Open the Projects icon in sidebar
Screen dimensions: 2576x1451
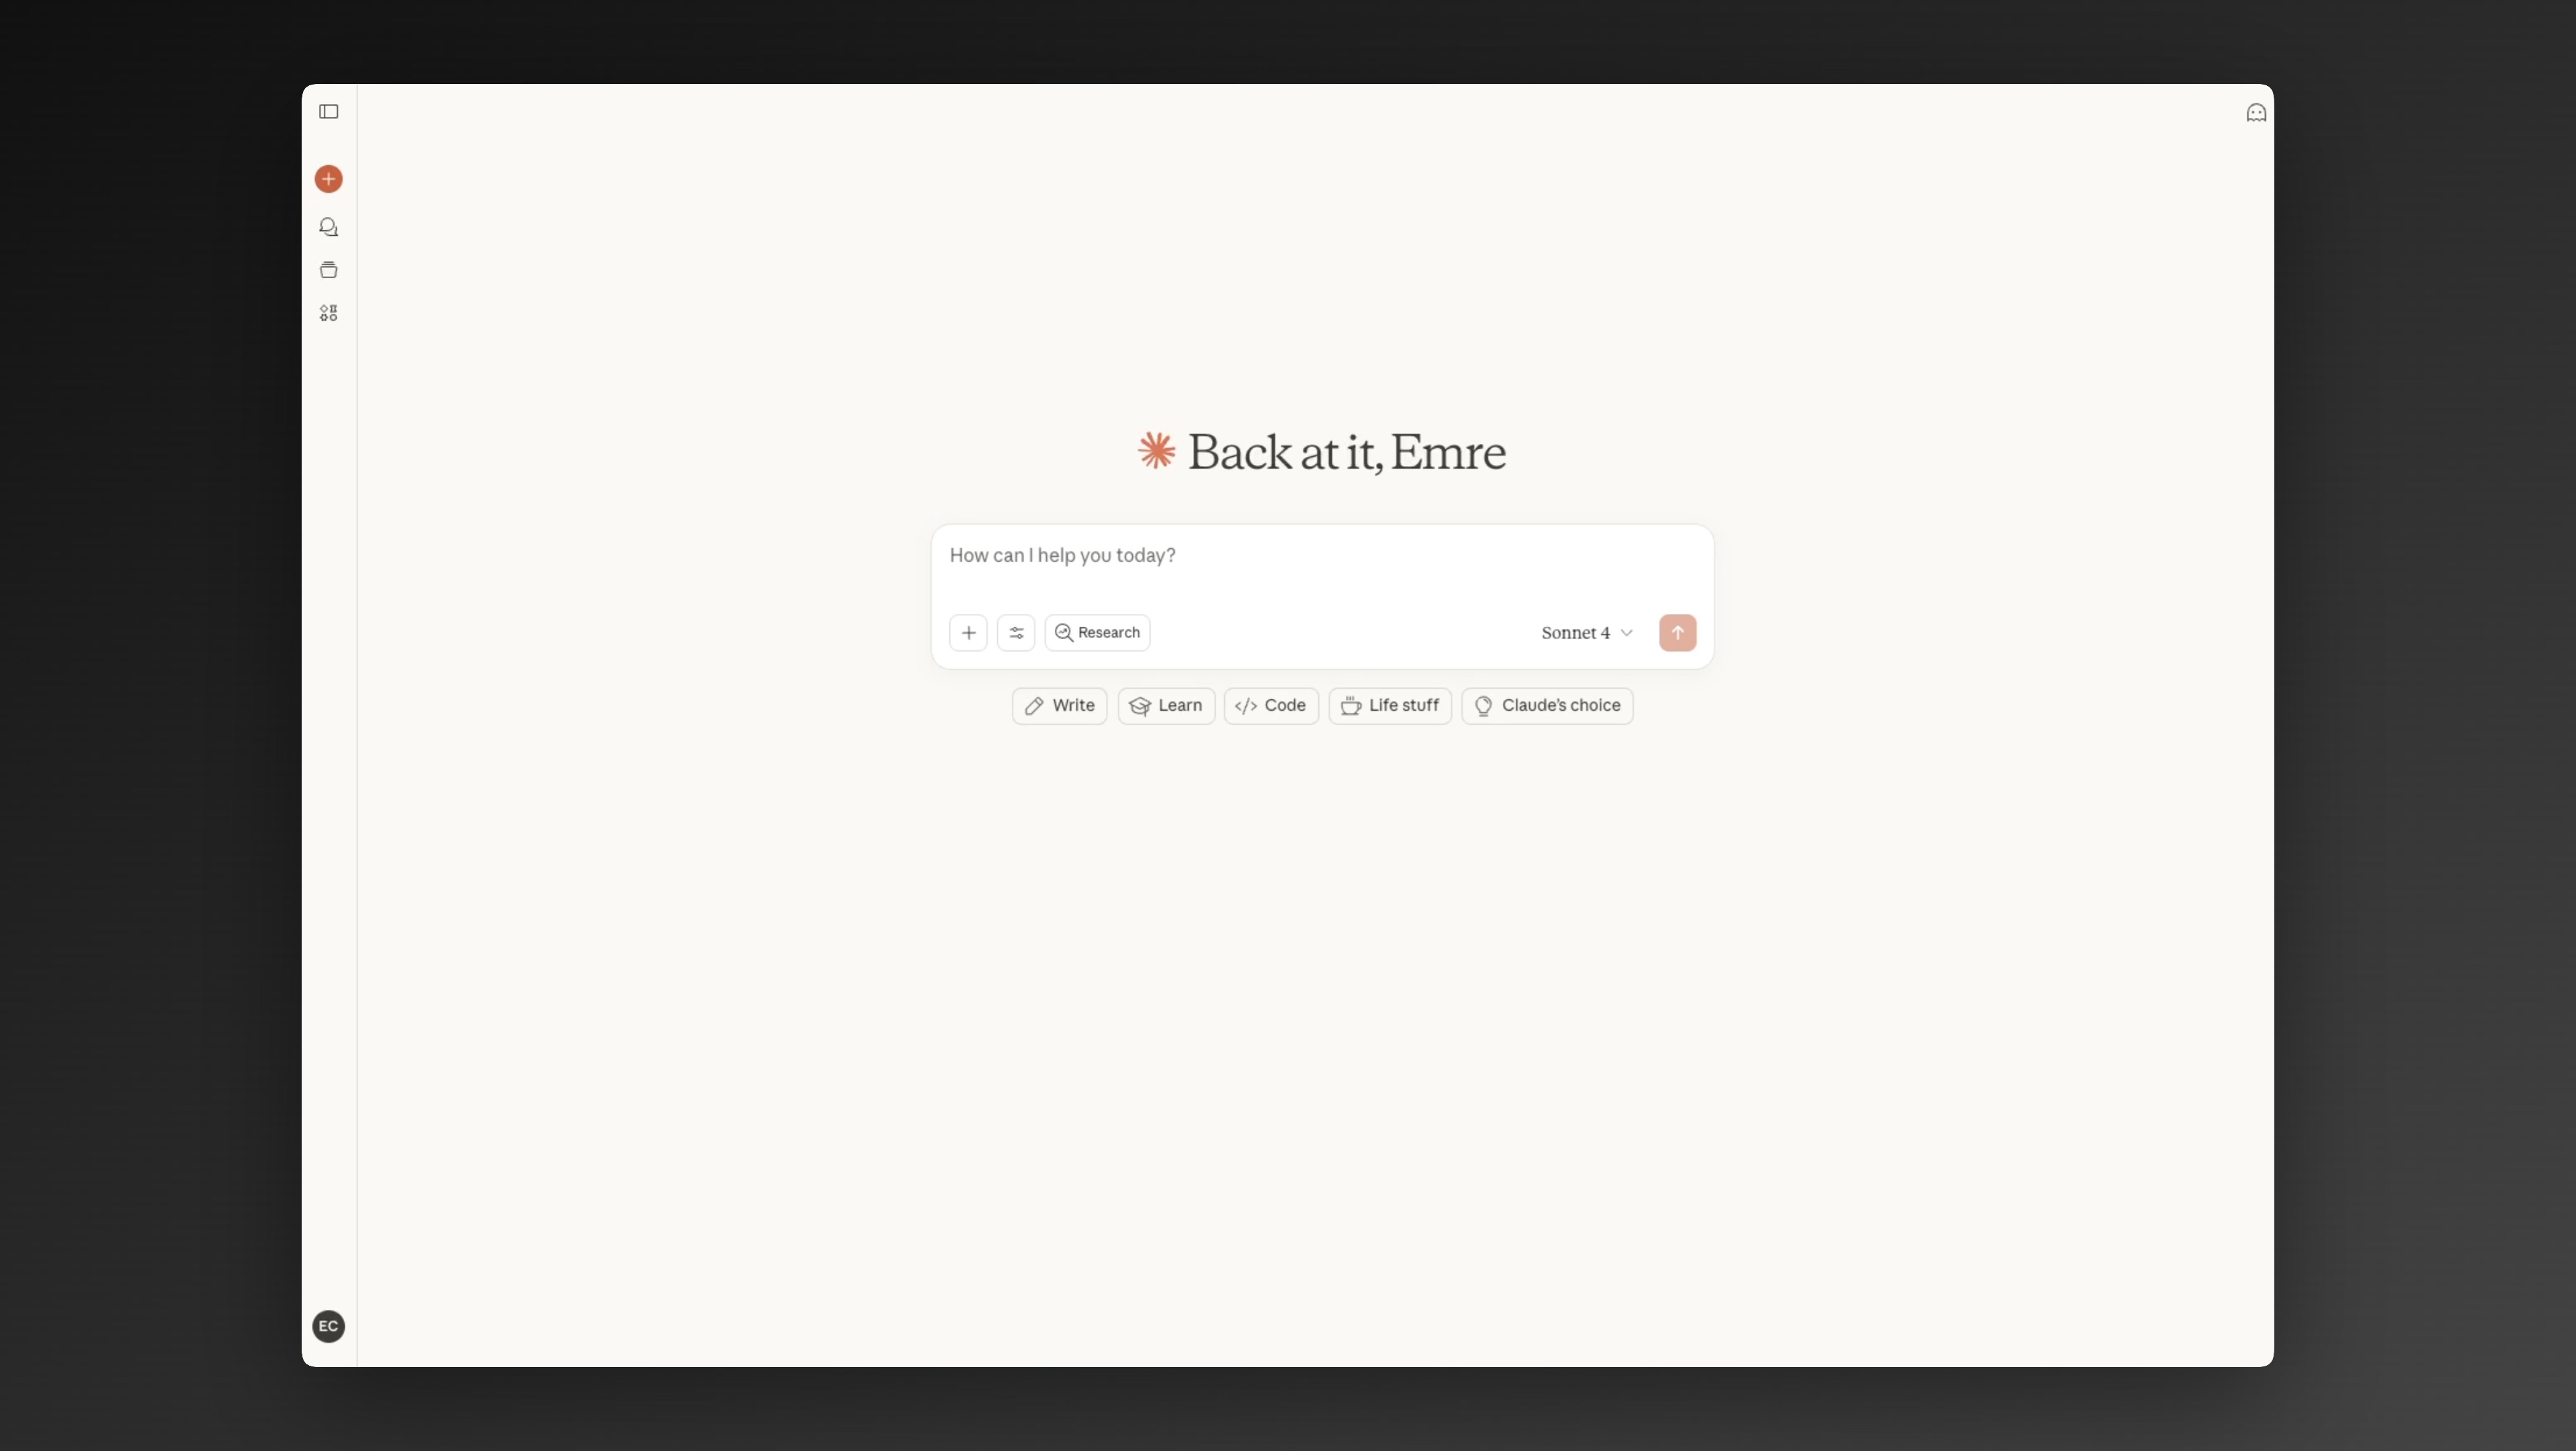(x=328, y=270)
